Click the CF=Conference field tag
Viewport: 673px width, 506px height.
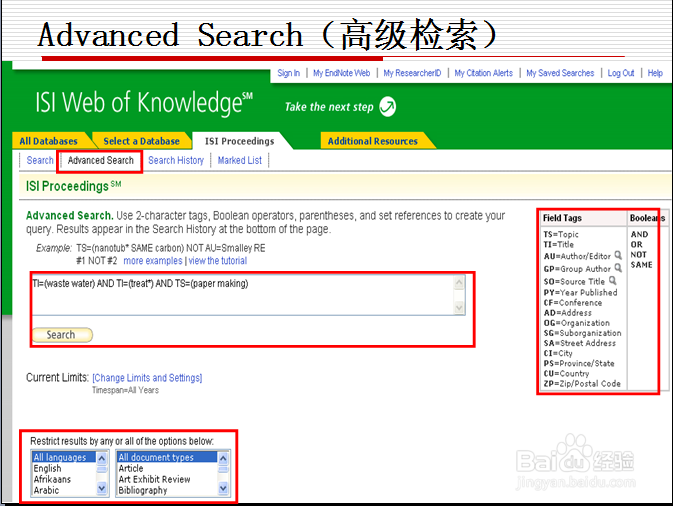coord(573,303)
